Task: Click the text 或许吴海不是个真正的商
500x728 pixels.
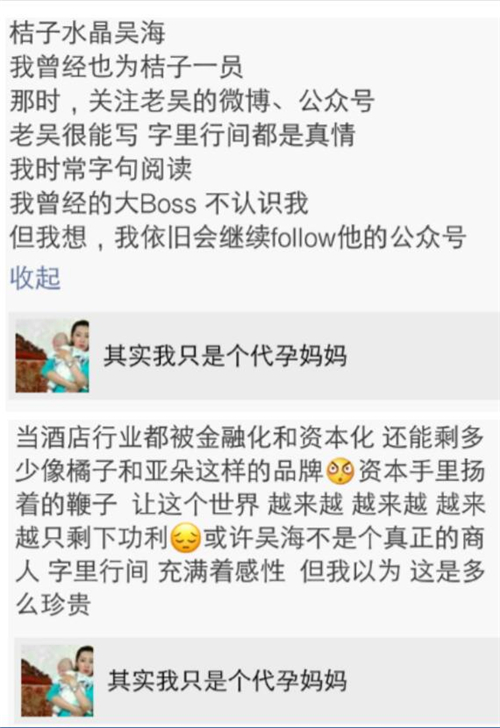Action: pyautogui.click(x=344, y=539)
